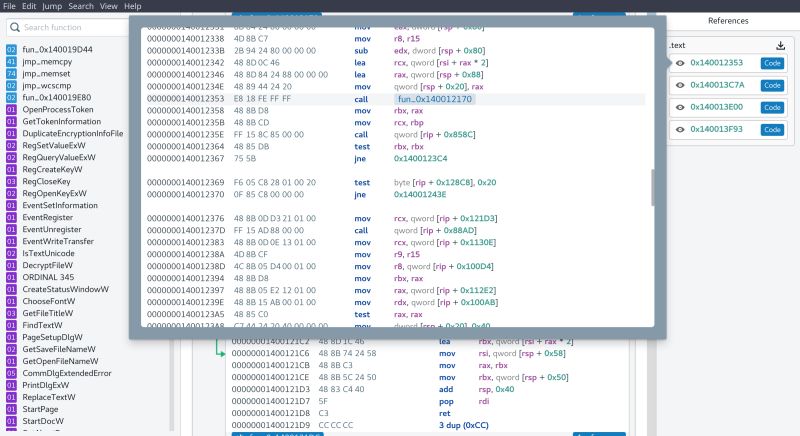Click the Search function input field
800x436 pixels.
click(69, 27)
